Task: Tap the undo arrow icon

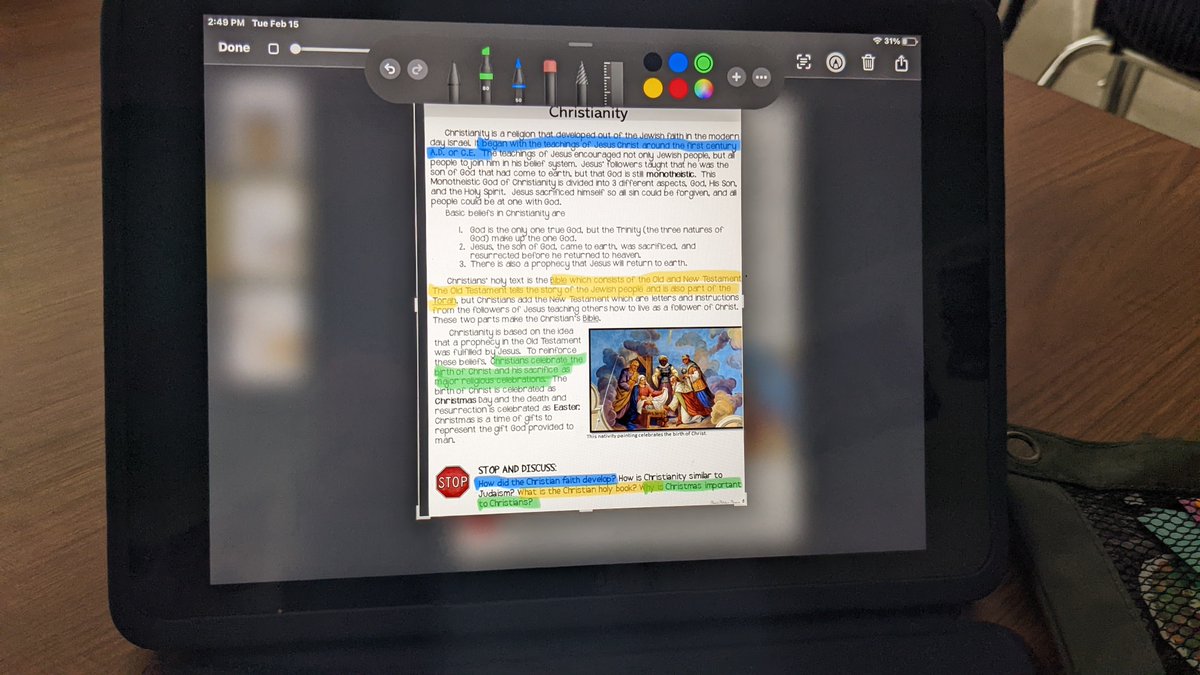Action: point(390,67)
